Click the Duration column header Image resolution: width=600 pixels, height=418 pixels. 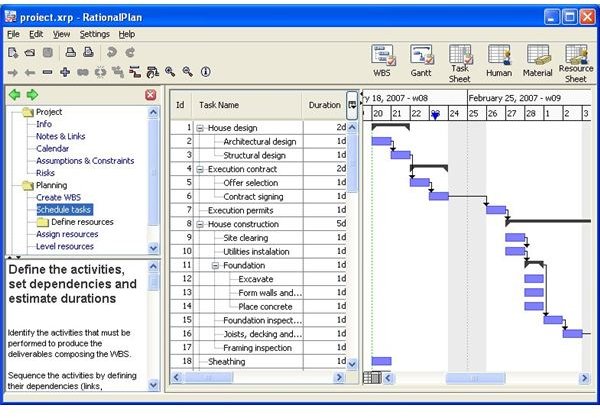(x=324, y=105)
